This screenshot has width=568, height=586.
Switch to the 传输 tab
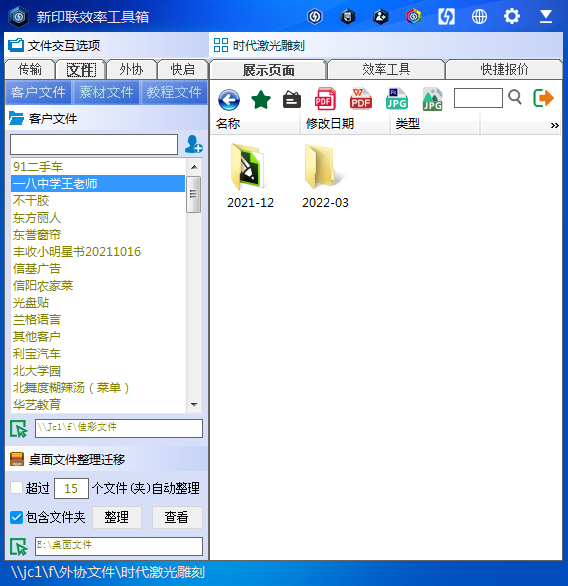coord(30,70)
